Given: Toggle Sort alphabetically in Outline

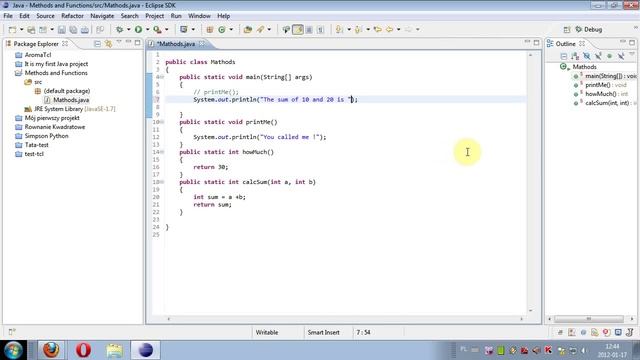Looking at the screenshot, I should tap(575, 56).
